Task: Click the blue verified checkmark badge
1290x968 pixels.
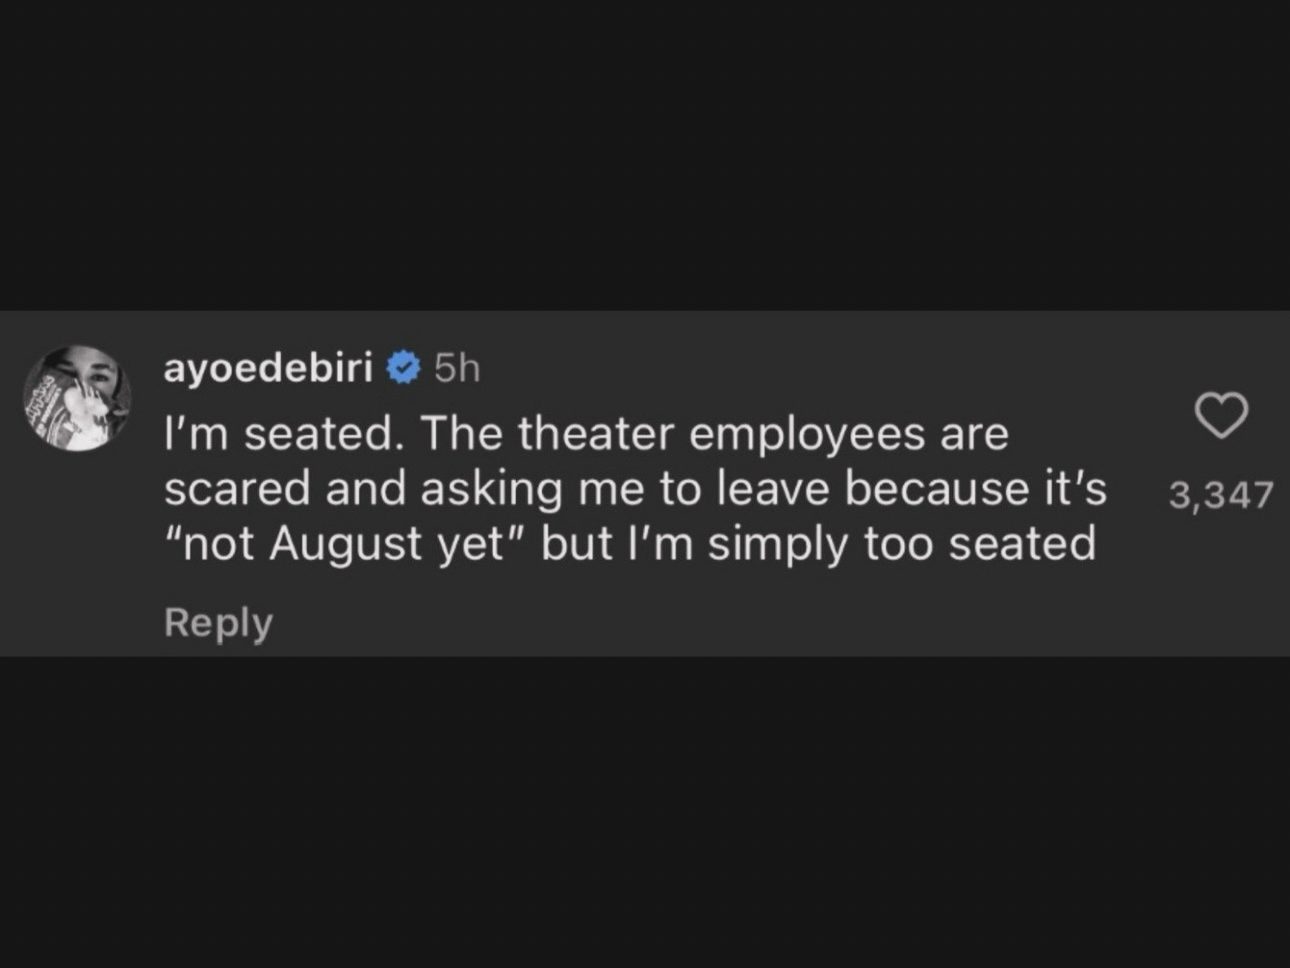Action: click(x=403, y=368)
